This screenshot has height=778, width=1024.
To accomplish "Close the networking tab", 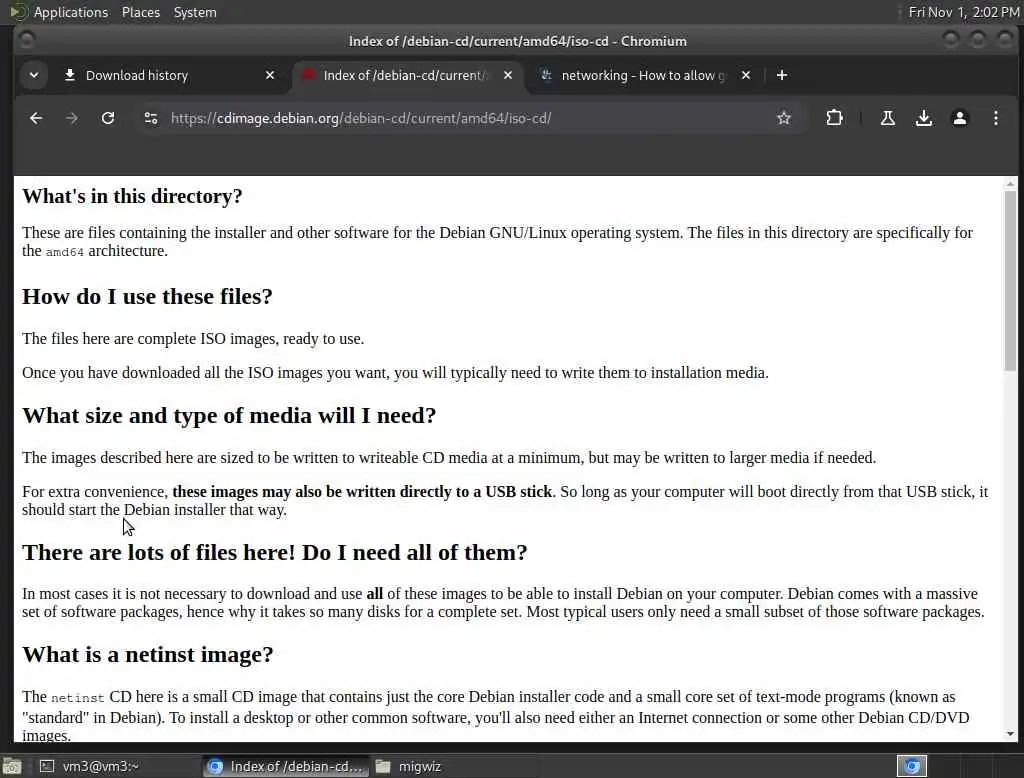I will 746,75.
